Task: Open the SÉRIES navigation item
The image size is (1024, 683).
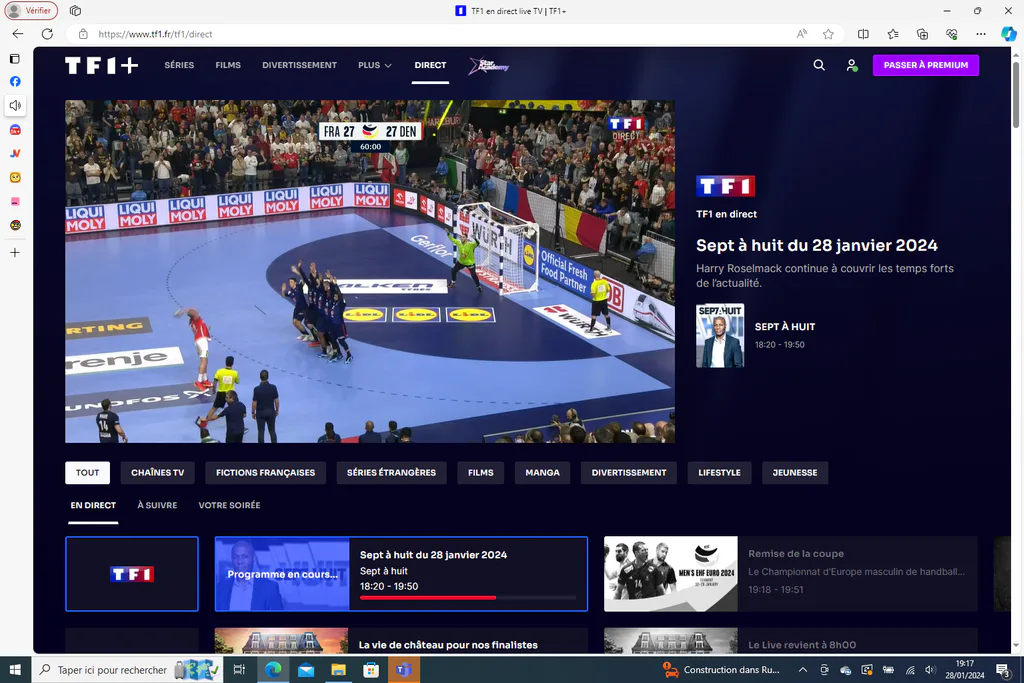Action: pyautogui.click(x=179, y=65)
